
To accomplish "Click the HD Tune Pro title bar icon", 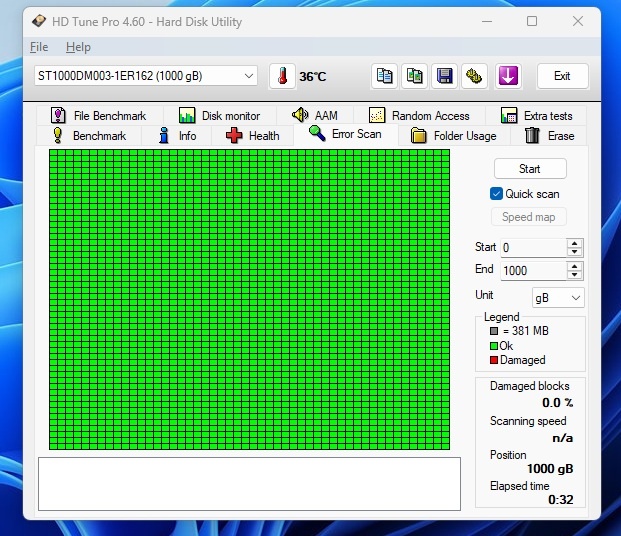I will point(39,21).
